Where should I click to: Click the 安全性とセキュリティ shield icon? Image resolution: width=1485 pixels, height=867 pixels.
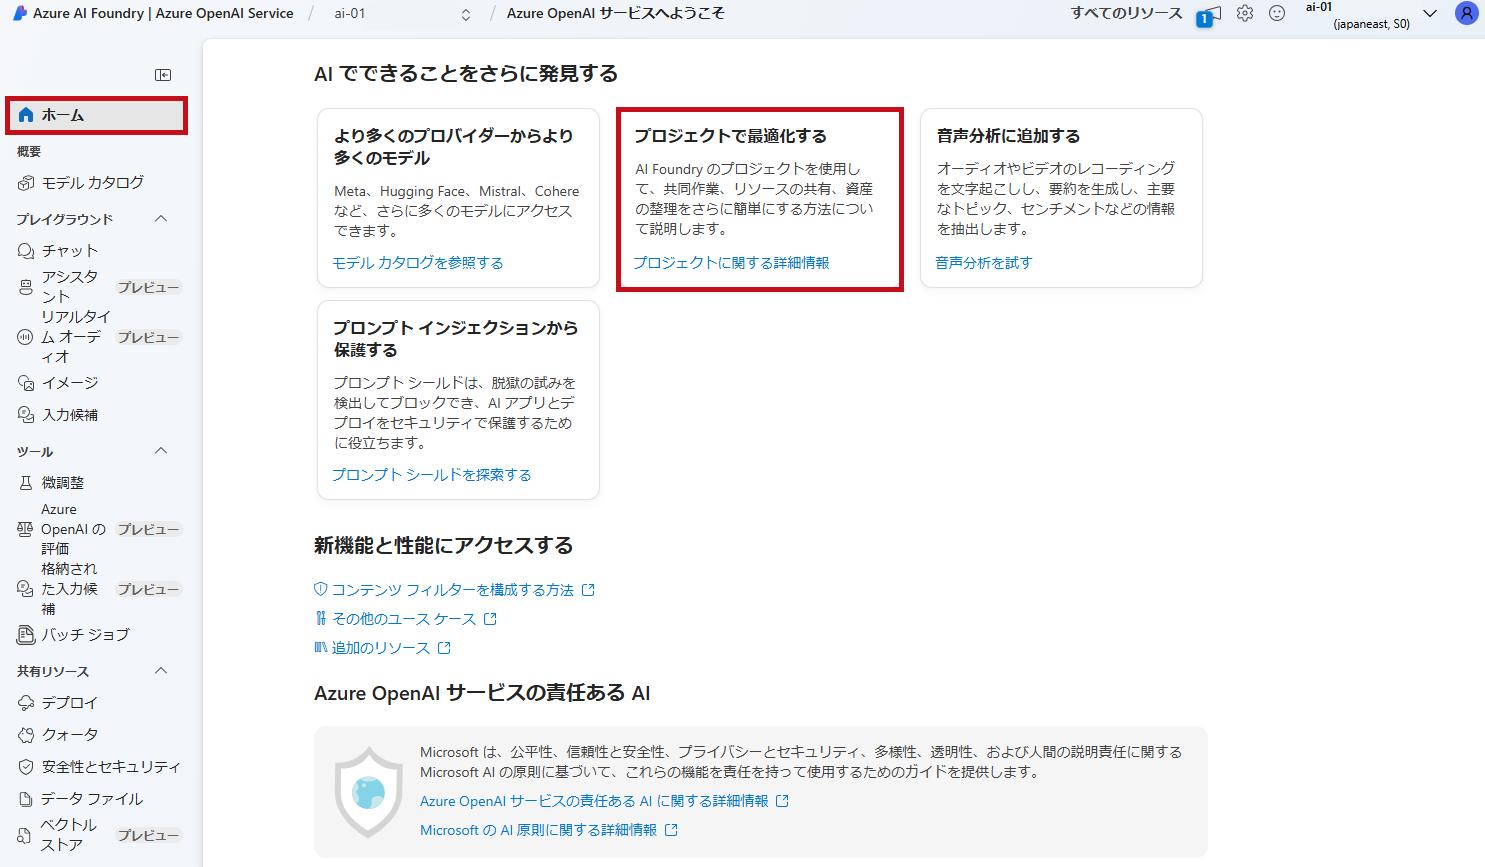[x=26, y=767]
